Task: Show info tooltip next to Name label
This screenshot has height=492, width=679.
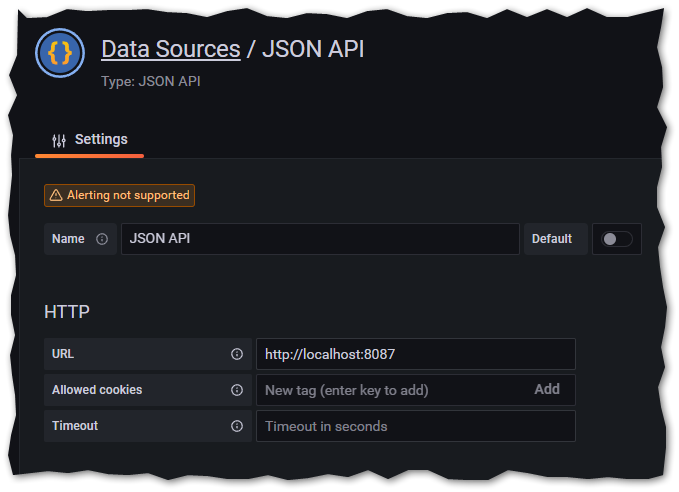Action: click(102, 239)
